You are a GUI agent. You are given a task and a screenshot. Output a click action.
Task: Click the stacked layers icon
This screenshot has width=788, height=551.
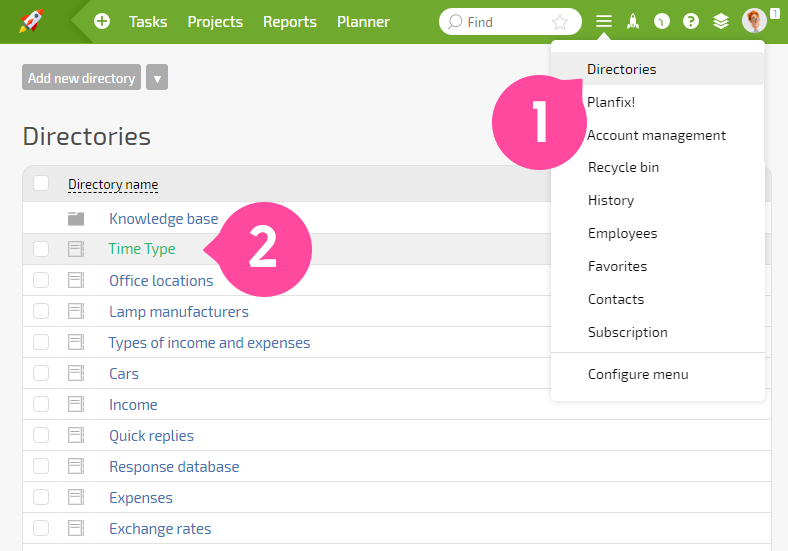[x=721, y=21]
